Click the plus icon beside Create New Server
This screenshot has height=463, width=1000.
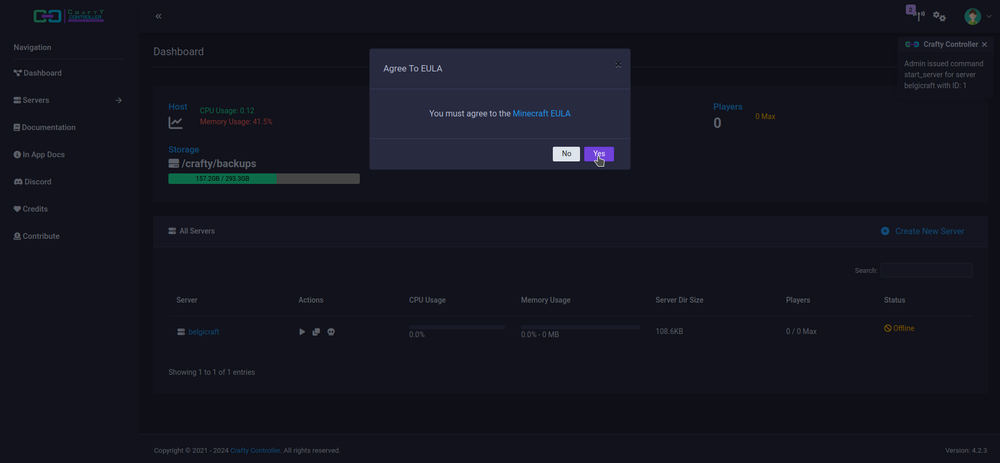[885, 231]
